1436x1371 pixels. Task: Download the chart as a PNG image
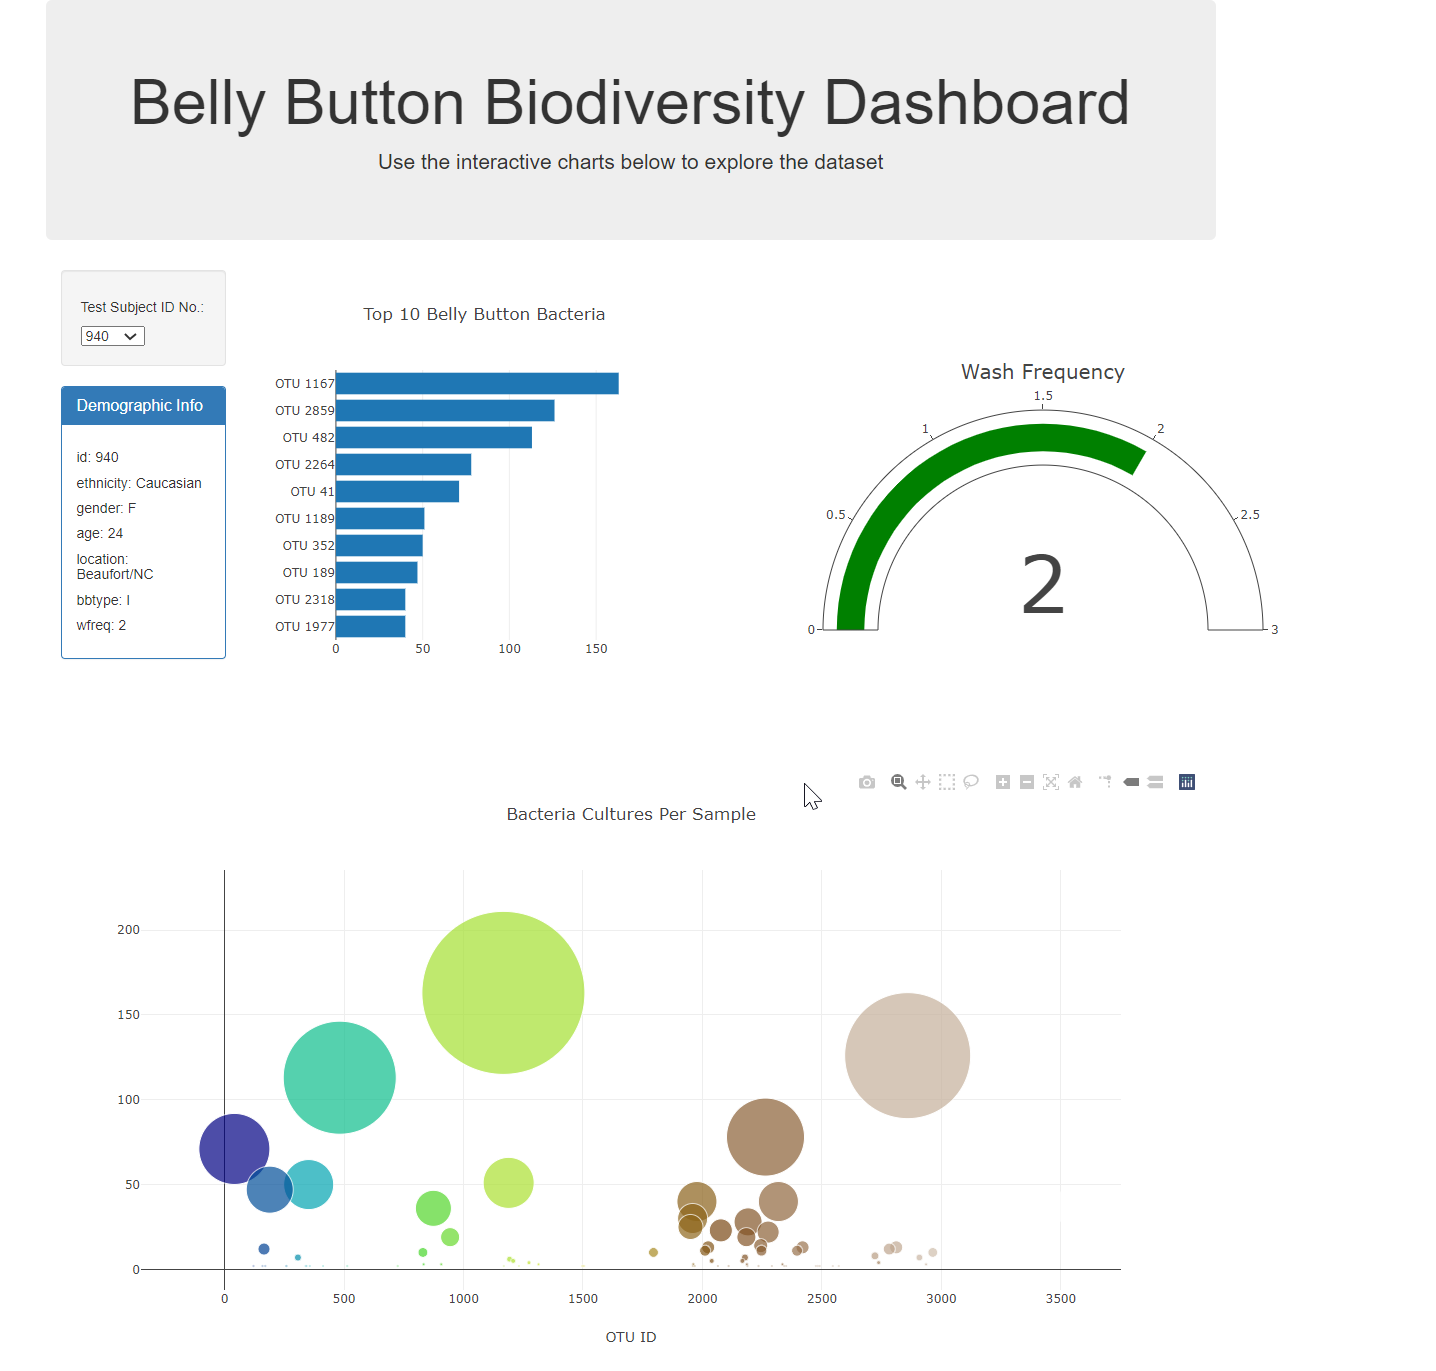pyautogui.click(x=867, y=782)
